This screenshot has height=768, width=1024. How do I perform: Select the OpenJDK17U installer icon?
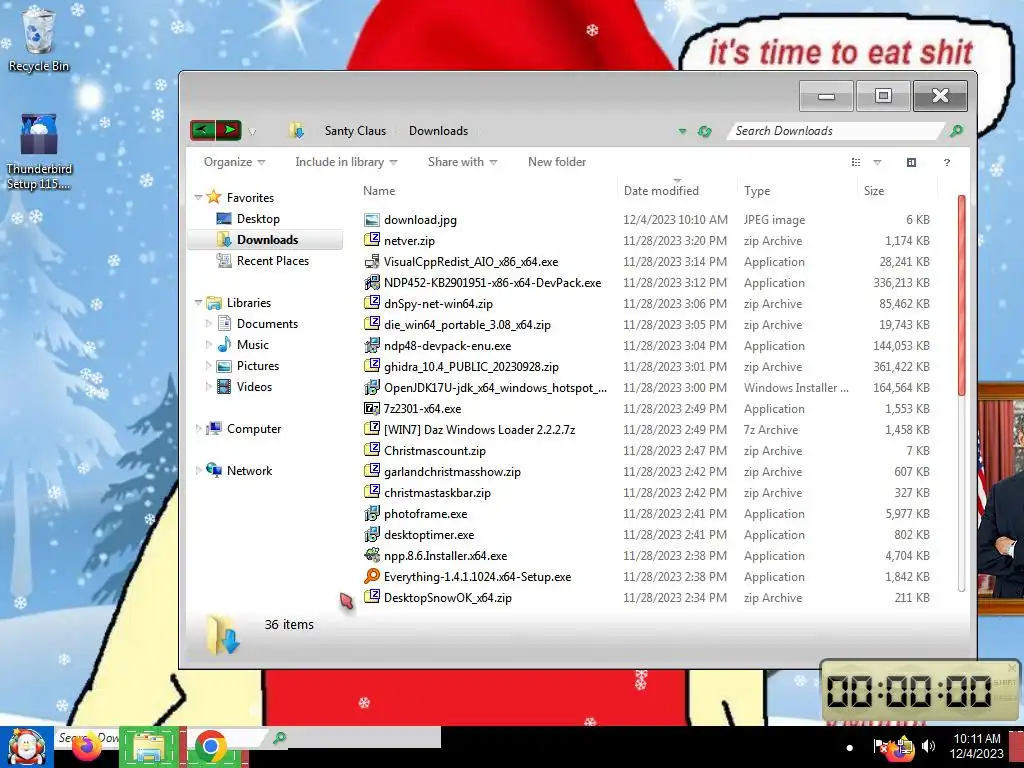click(x=372, y=388)
